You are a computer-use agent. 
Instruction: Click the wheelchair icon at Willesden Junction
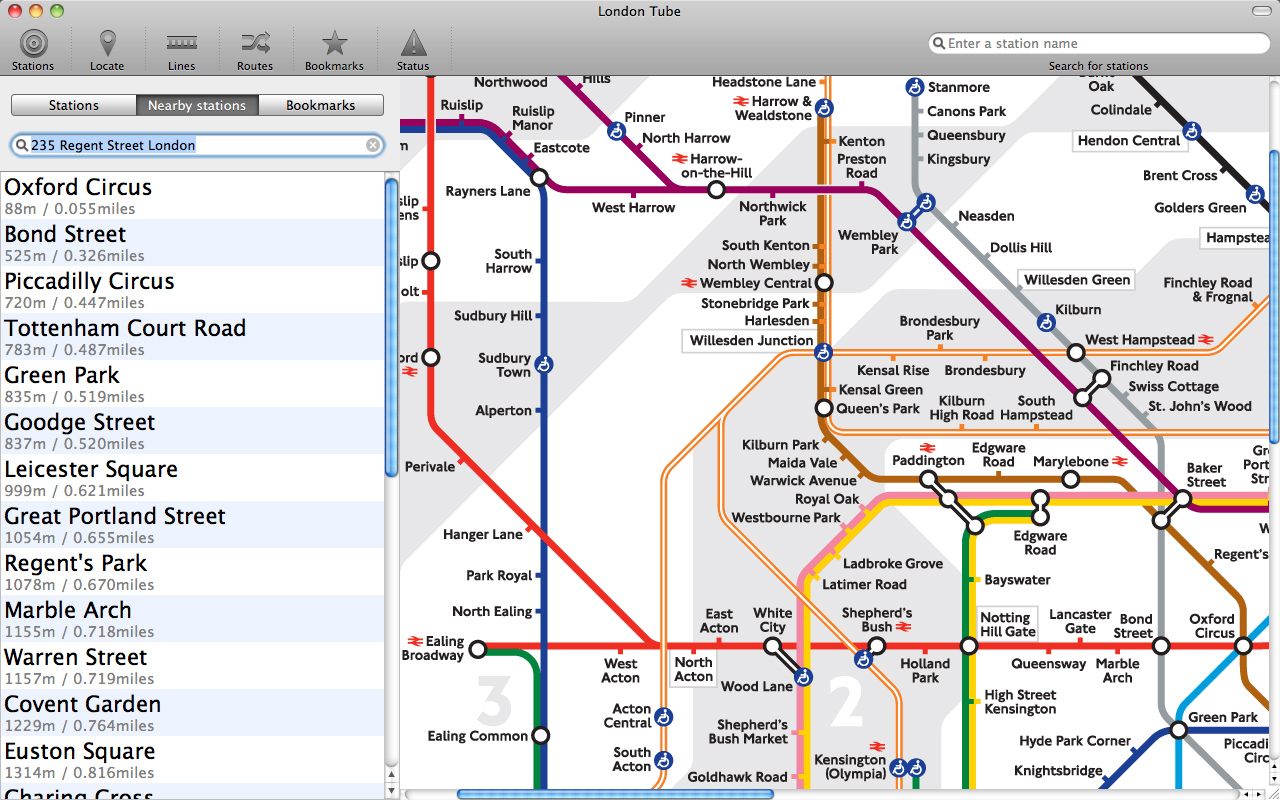pos(824,352)
